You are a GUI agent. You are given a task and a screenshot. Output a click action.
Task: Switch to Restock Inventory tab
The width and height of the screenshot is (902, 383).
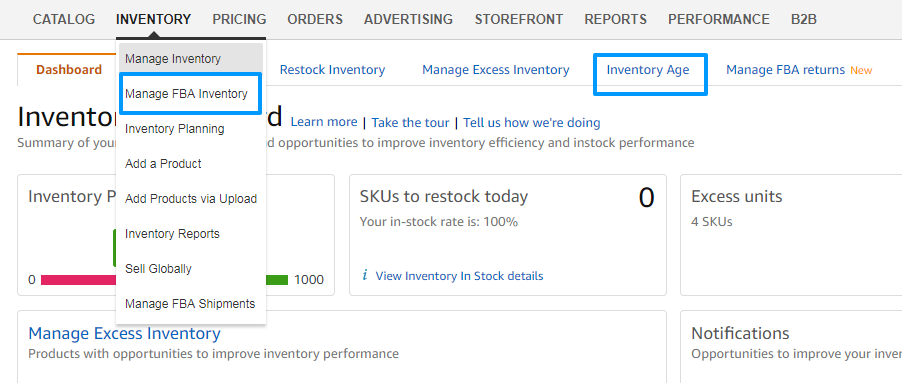pyautogui.click(x=332, y=70)
